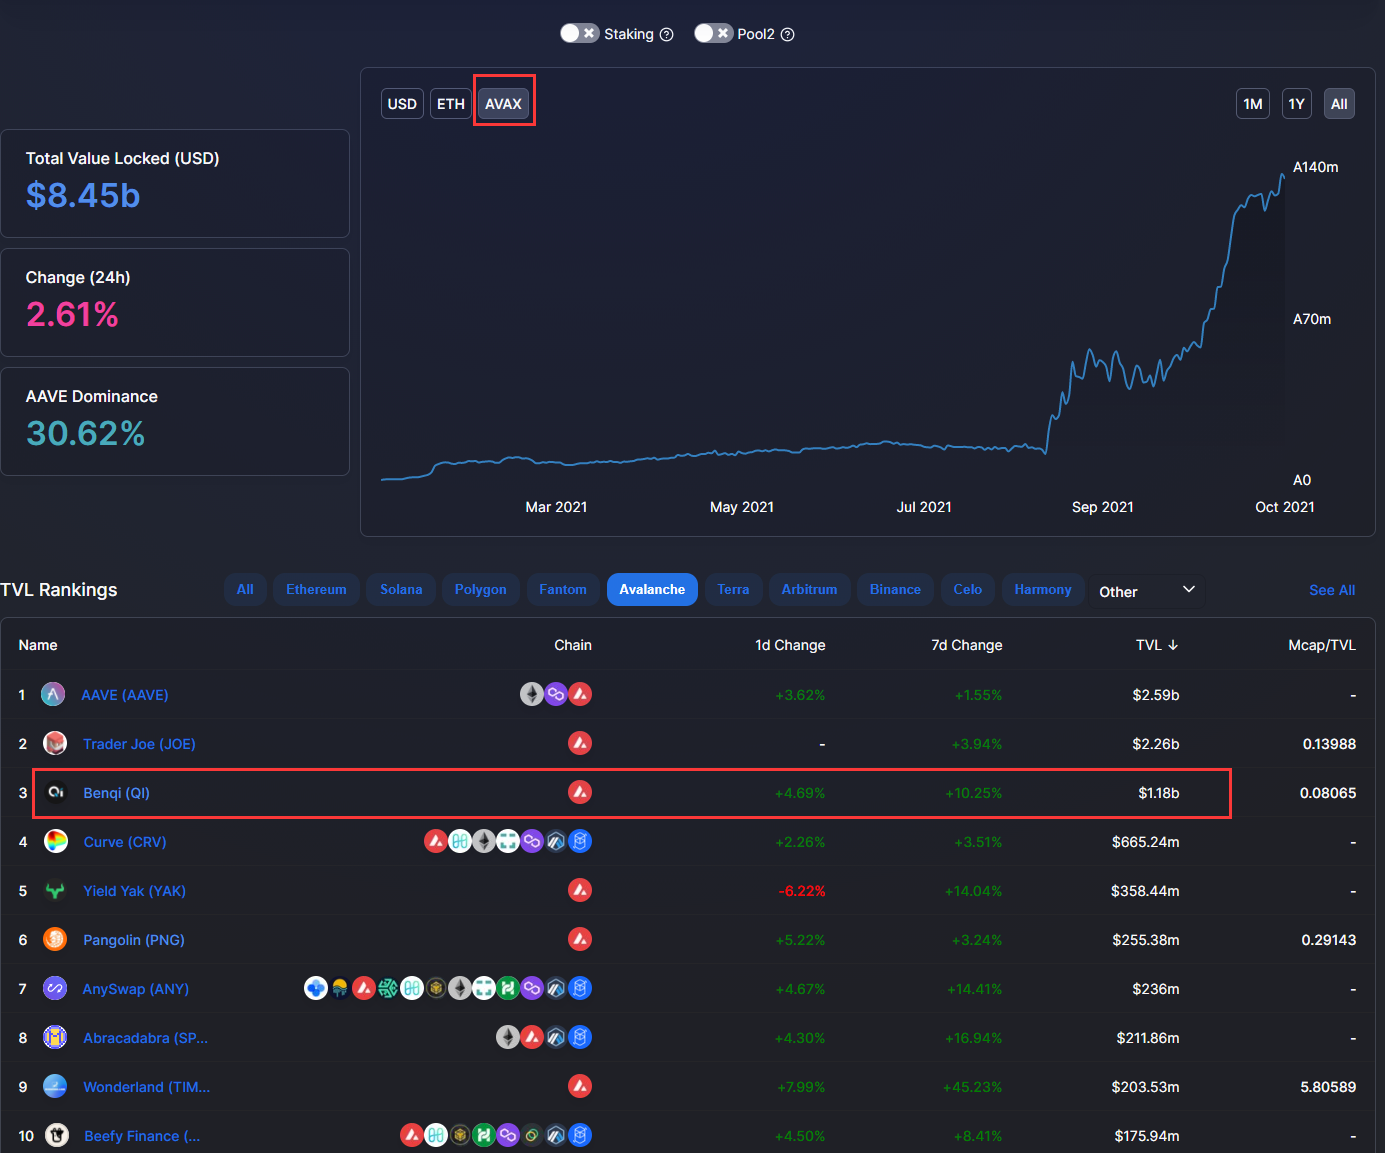Click the $1.18b TVL value for Benqi
Screen dimensions: 1385x1153
click(1159, 793)
